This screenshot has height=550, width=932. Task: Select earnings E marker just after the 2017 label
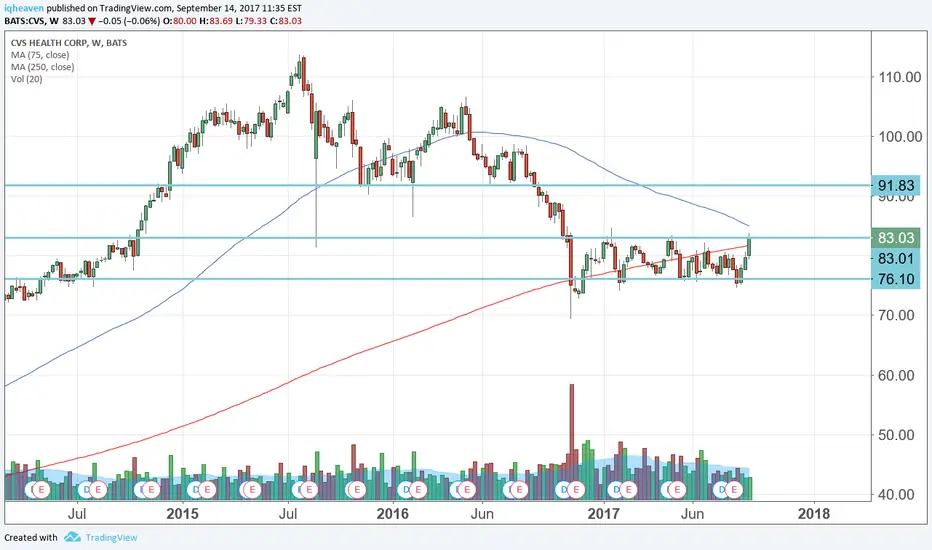(x=628, y=490)
